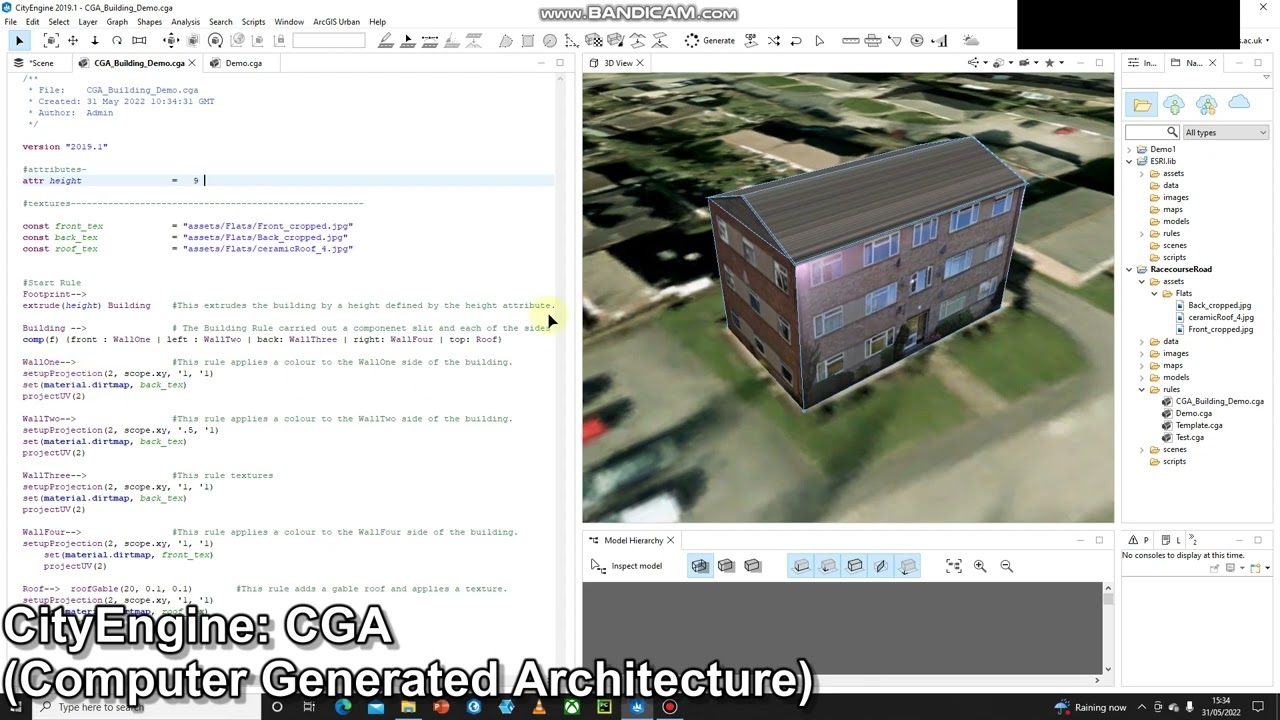Open Microsoft Edge from the taskbar
Screen dimensions: 1280x720
[343, 707]
